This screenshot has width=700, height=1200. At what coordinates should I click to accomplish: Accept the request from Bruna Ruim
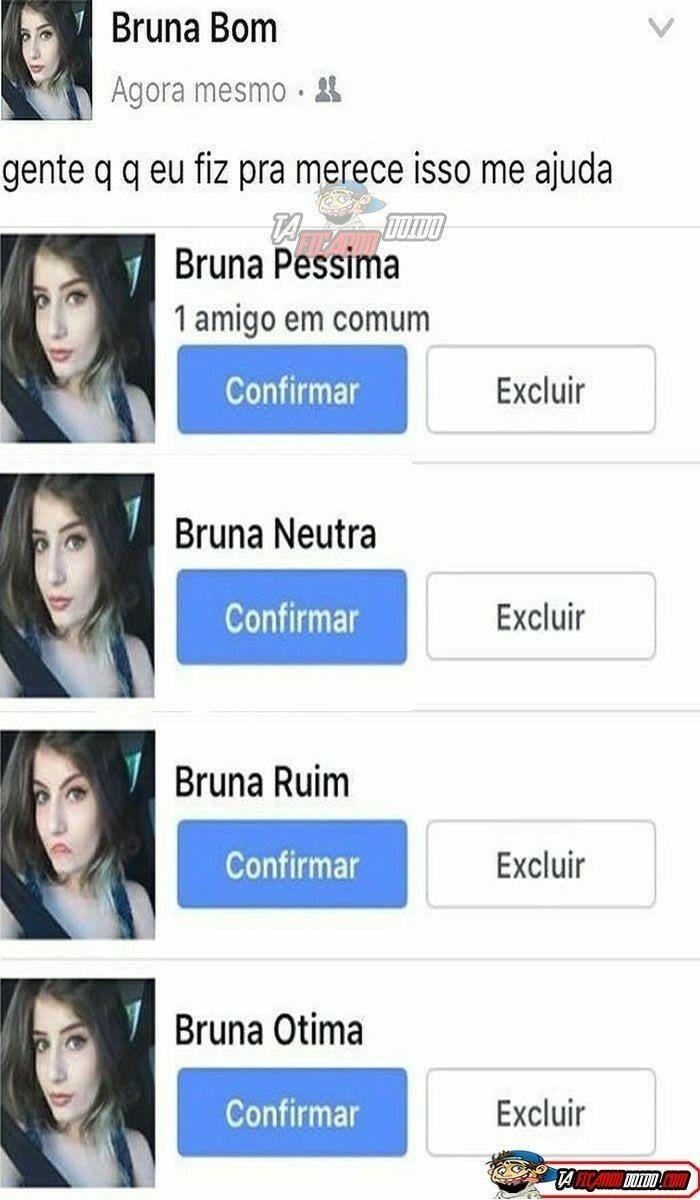coord(292,864)
